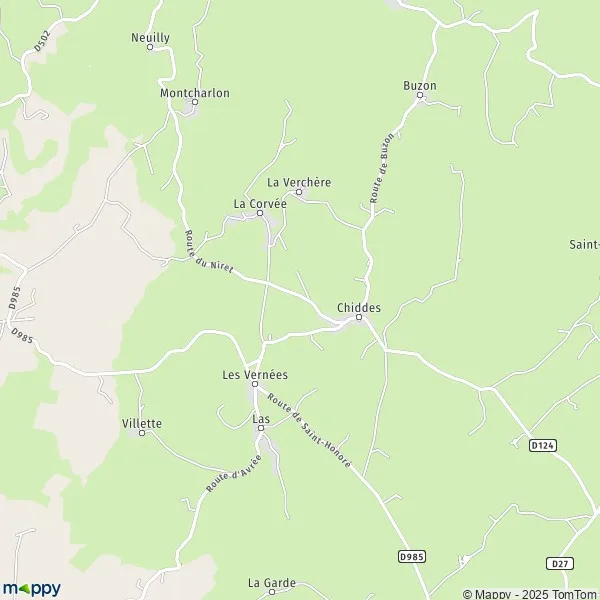The width and height of the screenshot is (600, 600).
Task: Click the Route de Saint-Honoré label
Action: (309, 430)
